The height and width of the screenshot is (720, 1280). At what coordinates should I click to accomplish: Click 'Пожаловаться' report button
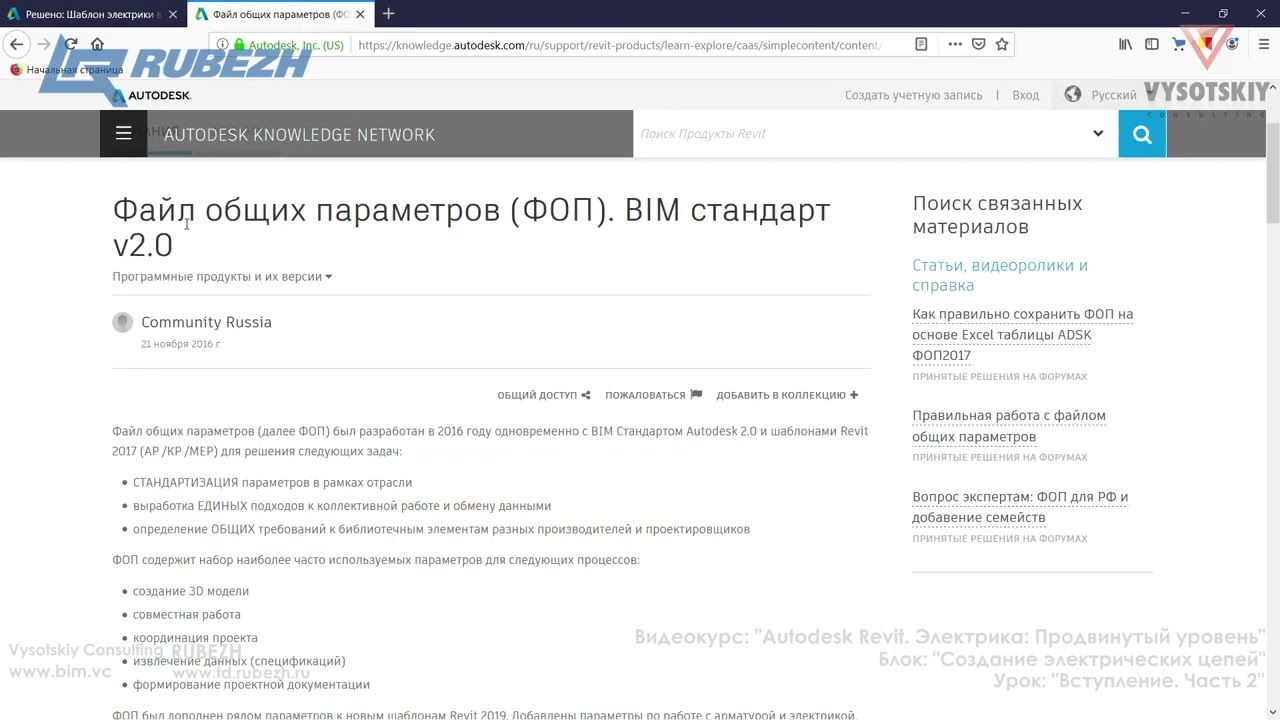click(x=654, y=395)
